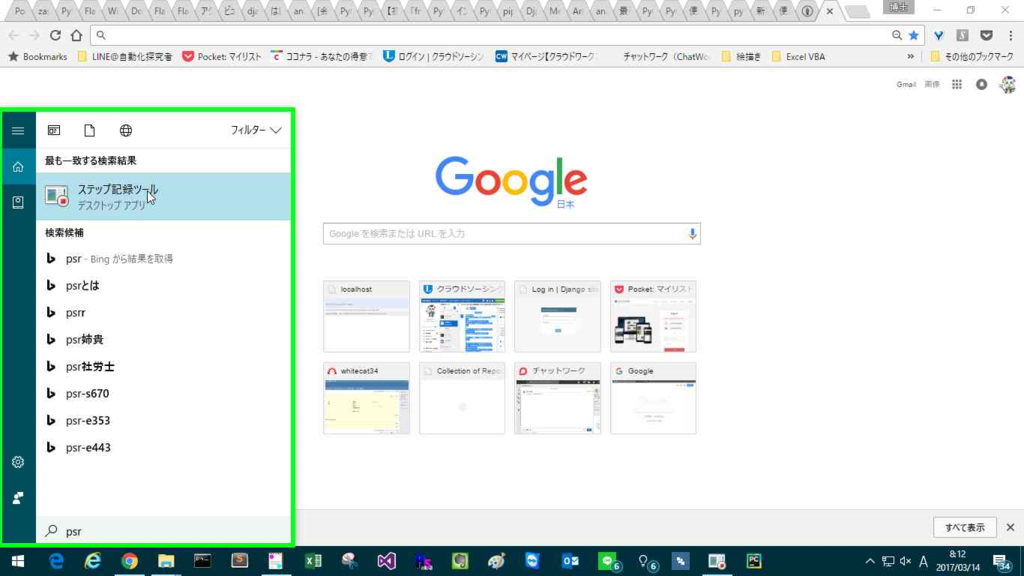1024x576 pixels.
Task: Open Chrome three-dot menu
Action: pyautogui.click(x=1010, y=35)
